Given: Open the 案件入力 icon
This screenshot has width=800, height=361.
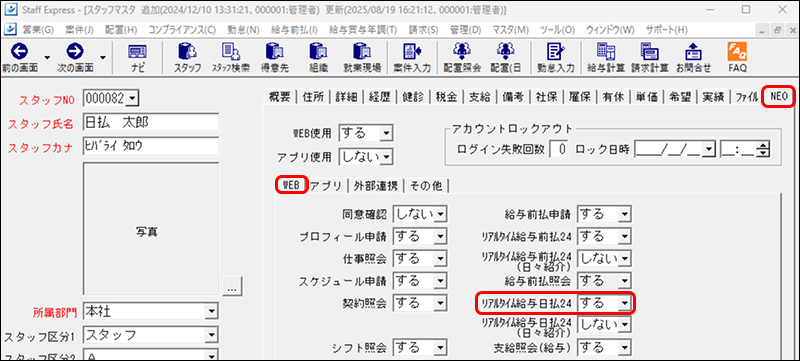Looking at the screenshot, I should 411,51.
